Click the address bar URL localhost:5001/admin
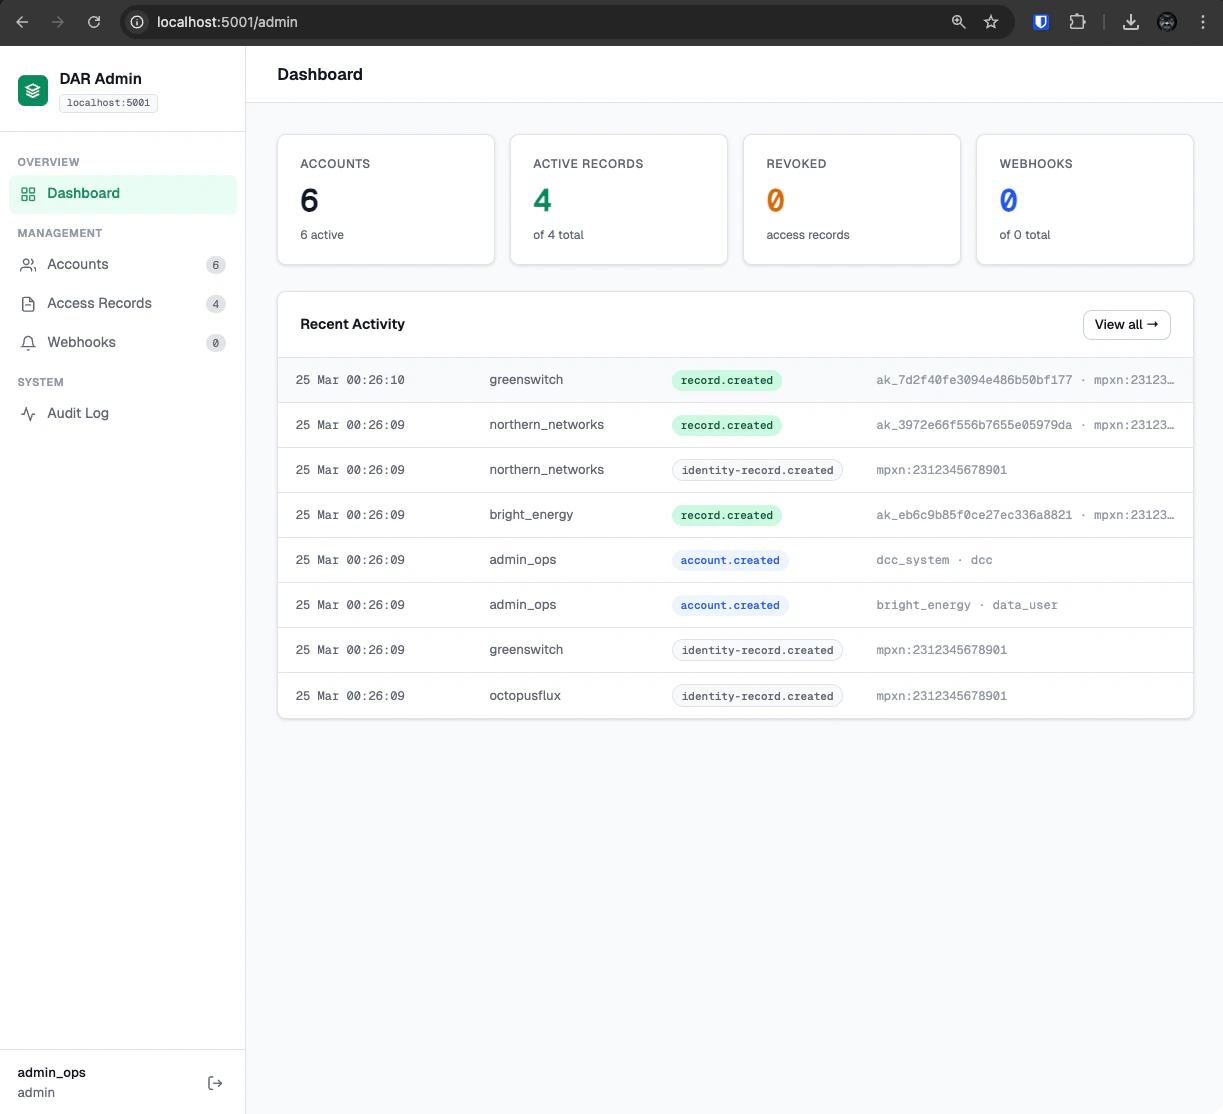Screen dimensions: 1223x1114 click(x=227, y=22)
